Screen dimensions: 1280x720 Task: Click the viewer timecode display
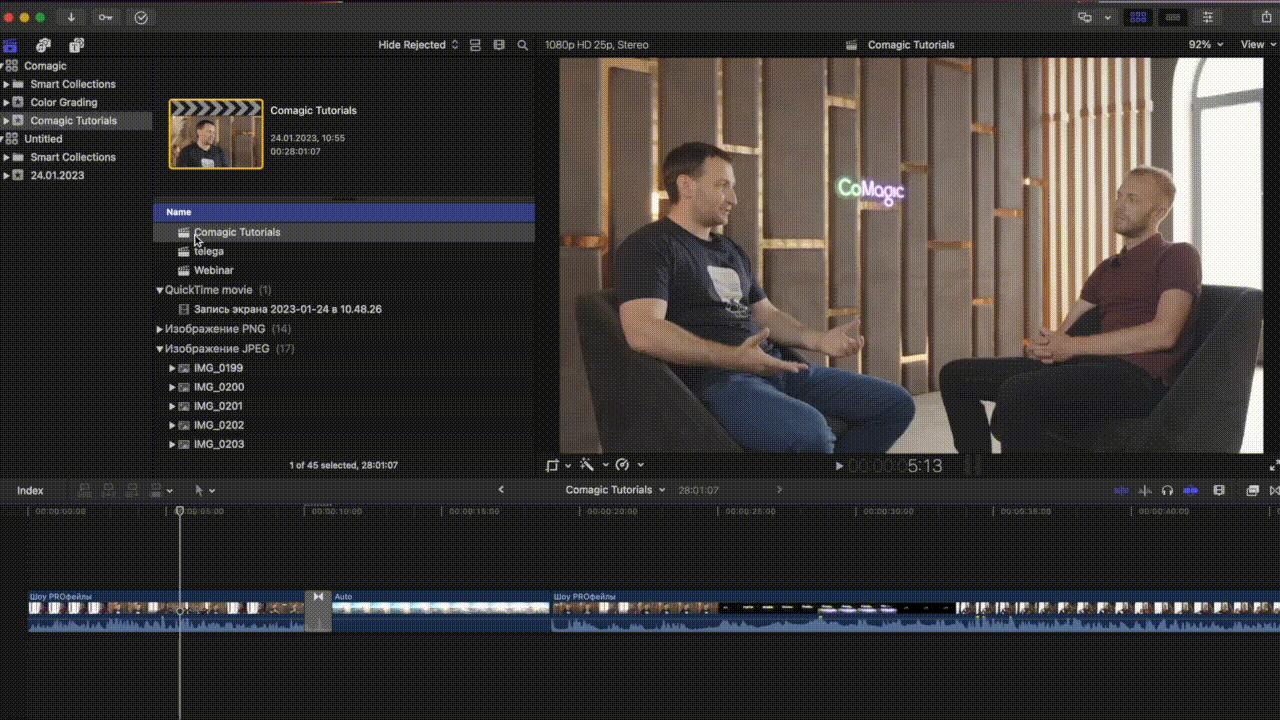coord(896,466)
